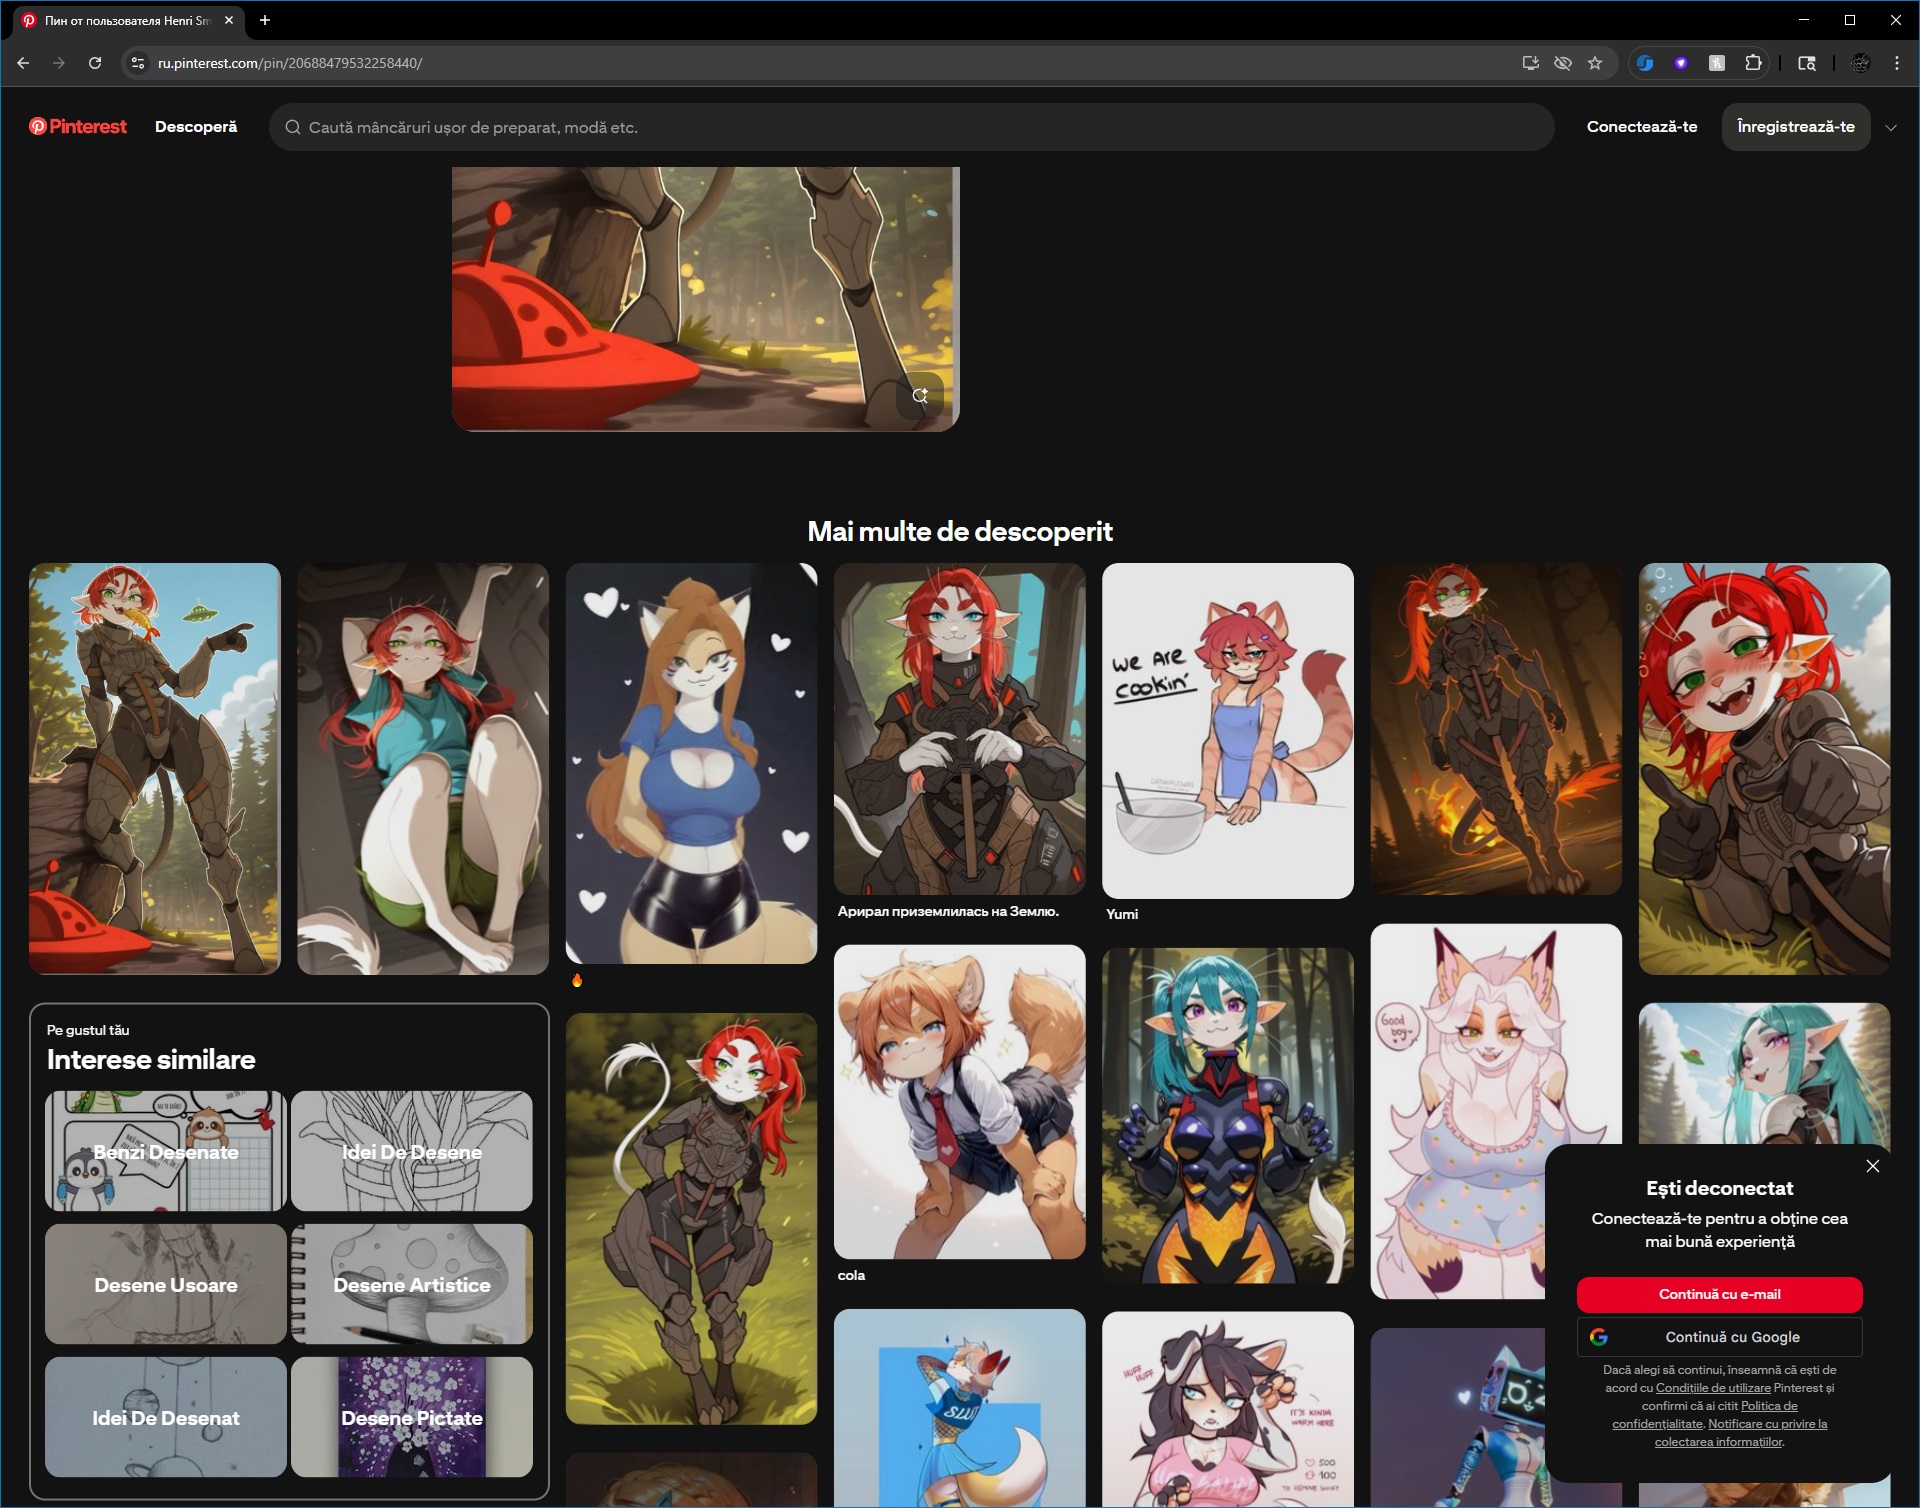Expand the header chevron dropdown
This screenshot has height=1508, width=1920.
click(1890, 127)
